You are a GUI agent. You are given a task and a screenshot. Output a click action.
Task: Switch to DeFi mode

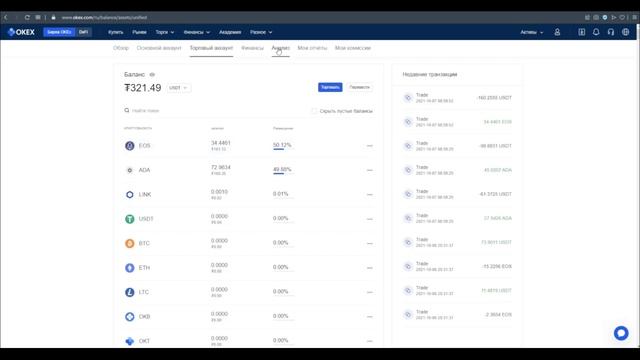[x=83, y=32]
